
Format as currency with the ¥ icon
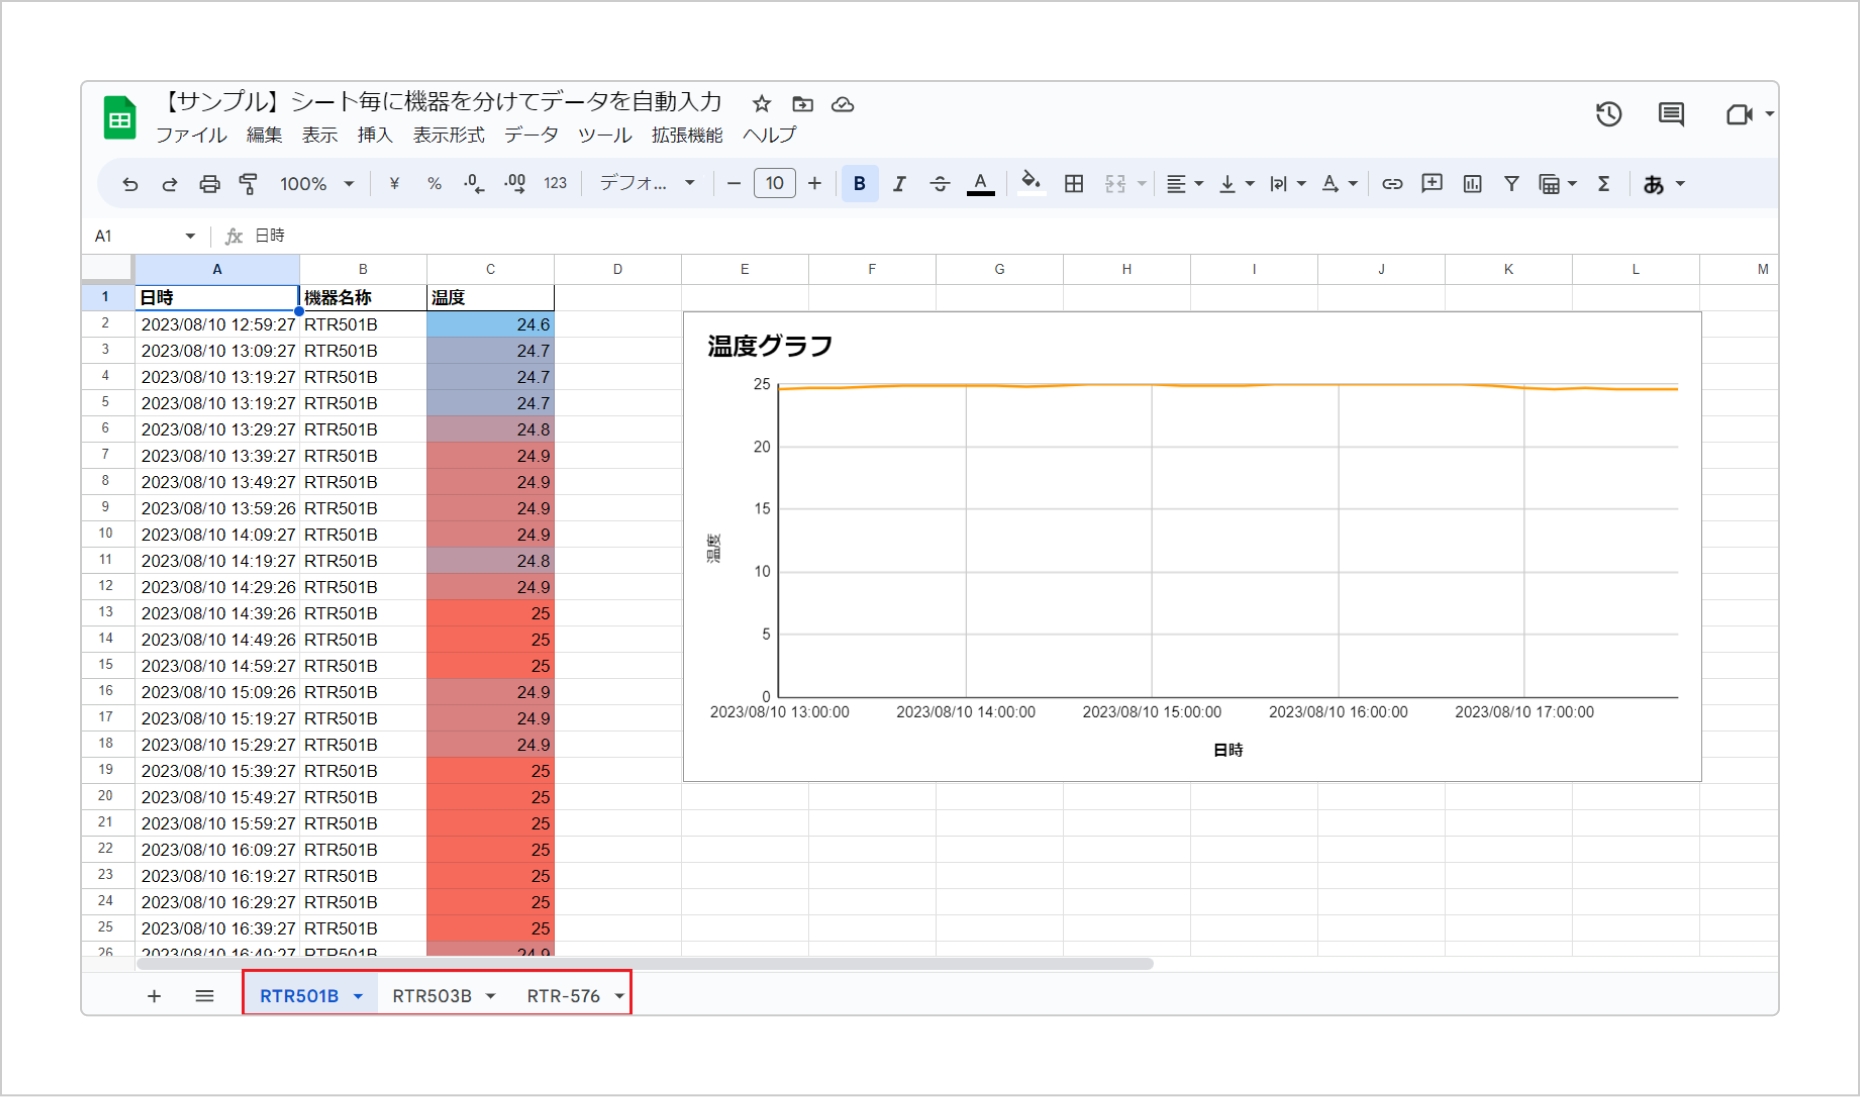click(394, 184)
